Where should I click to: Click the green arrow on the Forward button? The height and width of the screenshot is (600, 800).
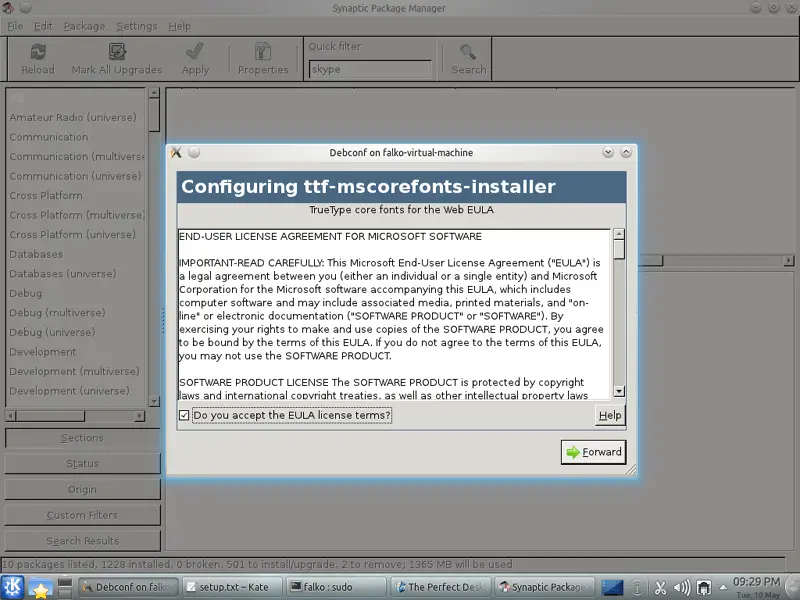573,452
